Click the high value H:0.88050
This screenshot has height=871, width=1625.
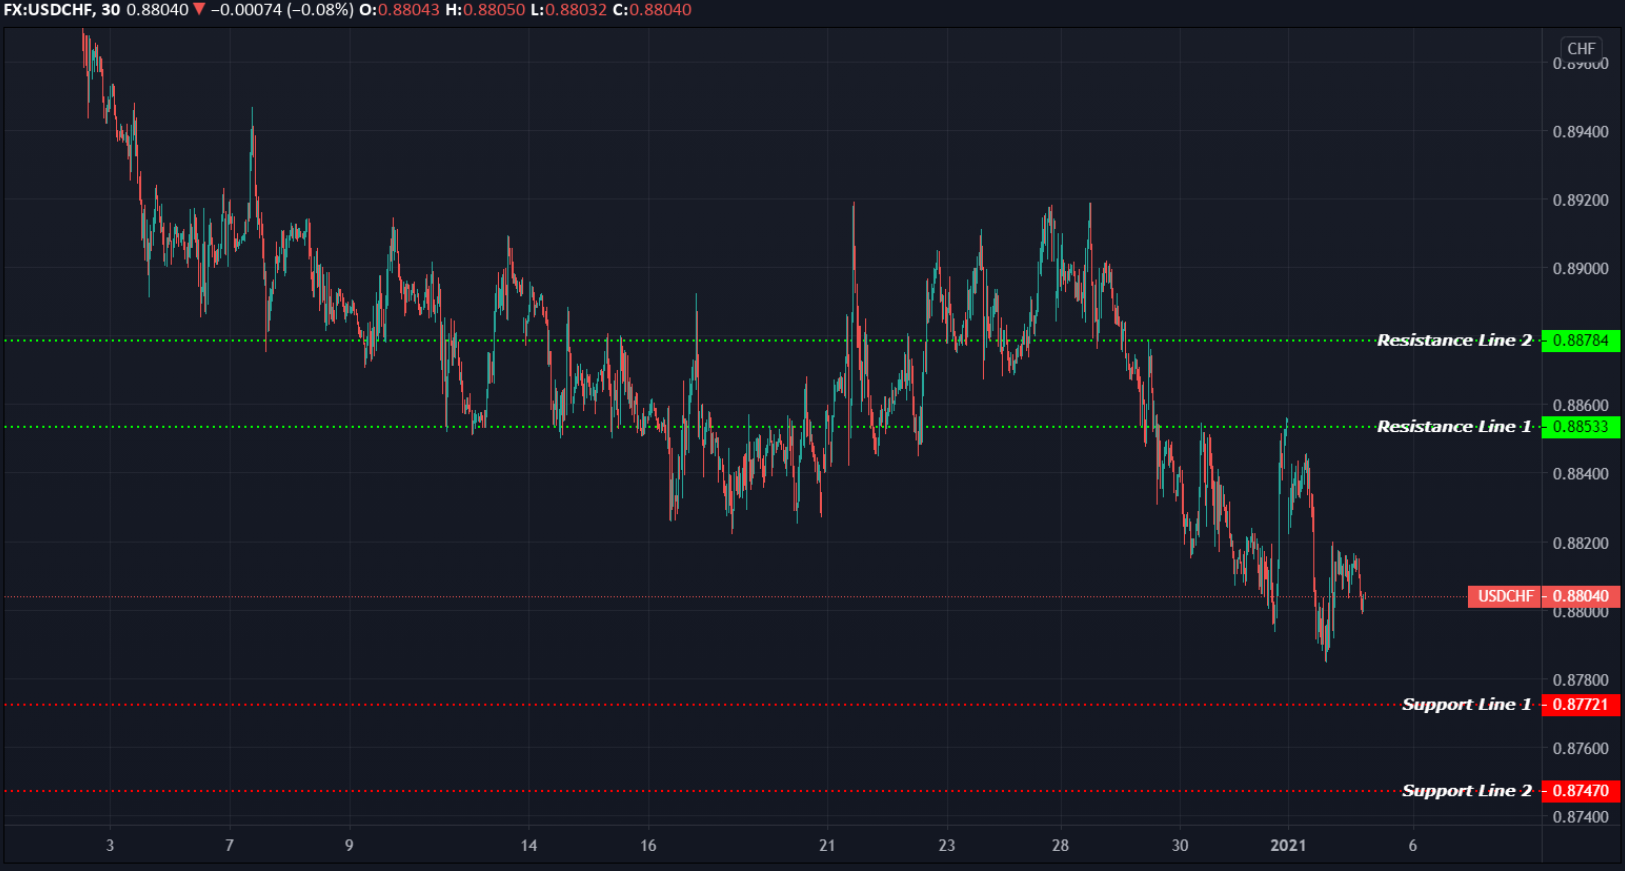[485, 10]
